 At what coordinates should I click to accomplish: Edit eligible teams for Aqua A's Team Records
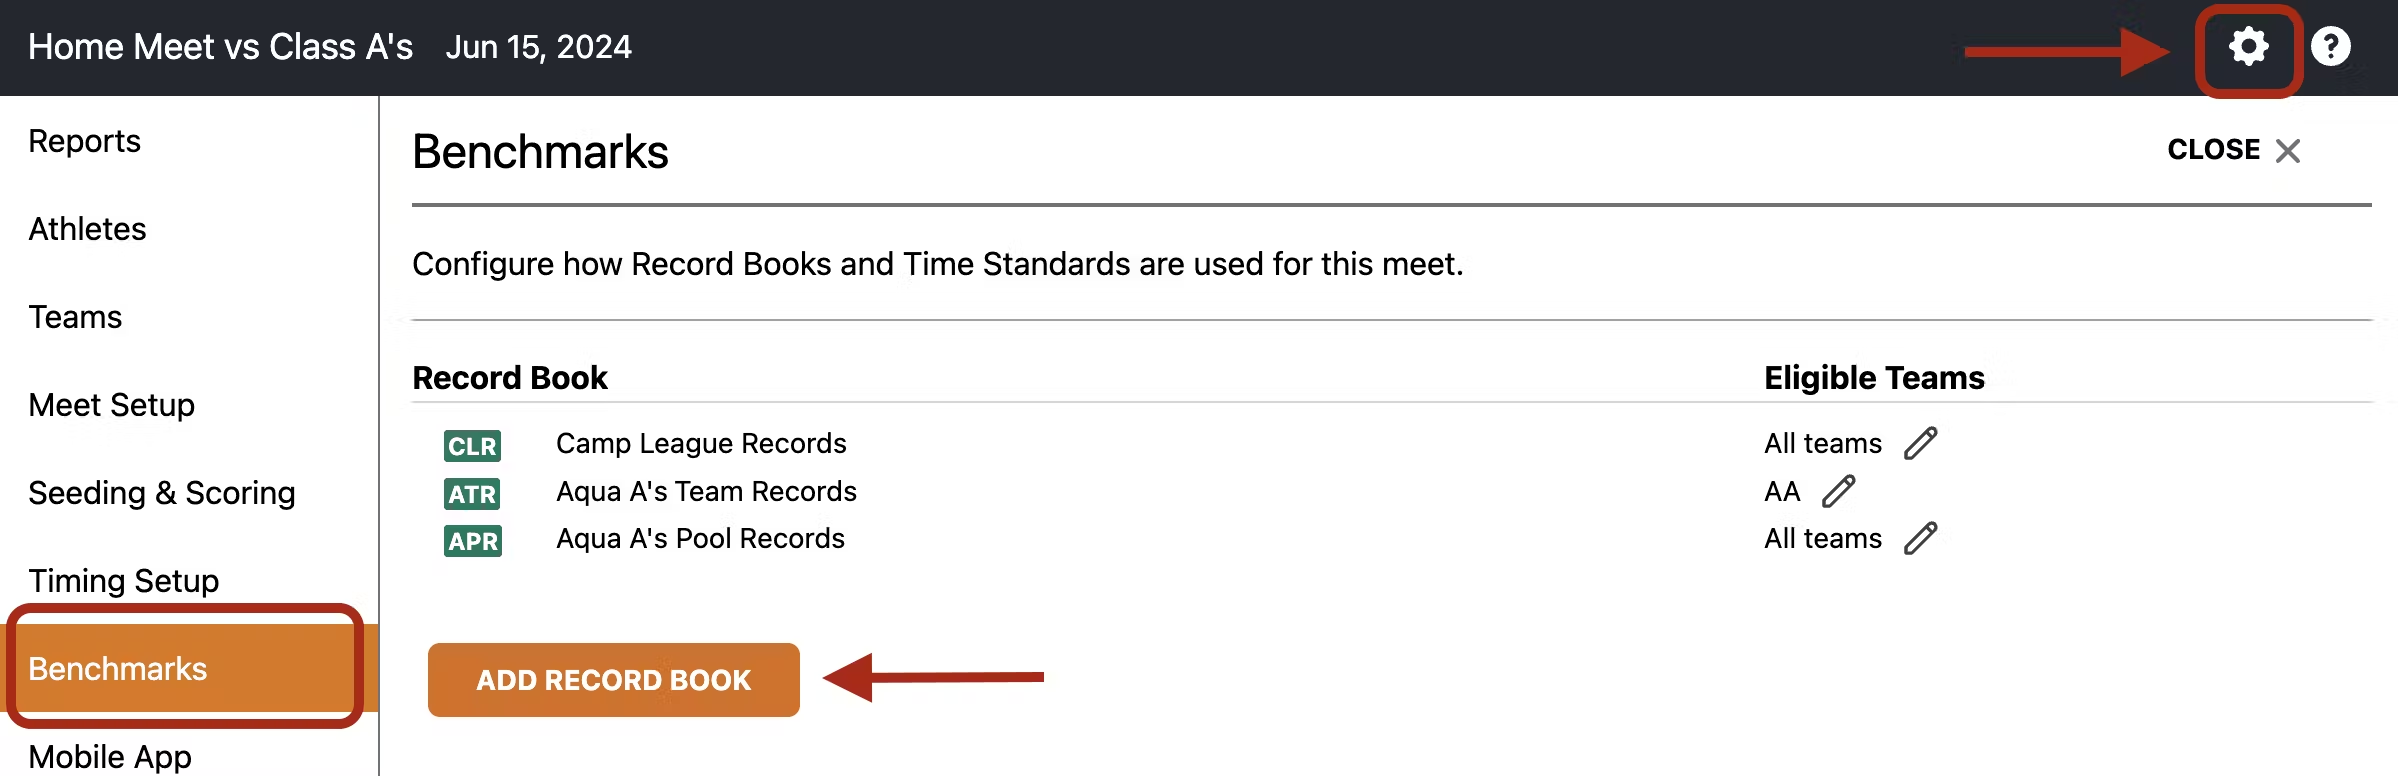click(x=1838, y=491)
